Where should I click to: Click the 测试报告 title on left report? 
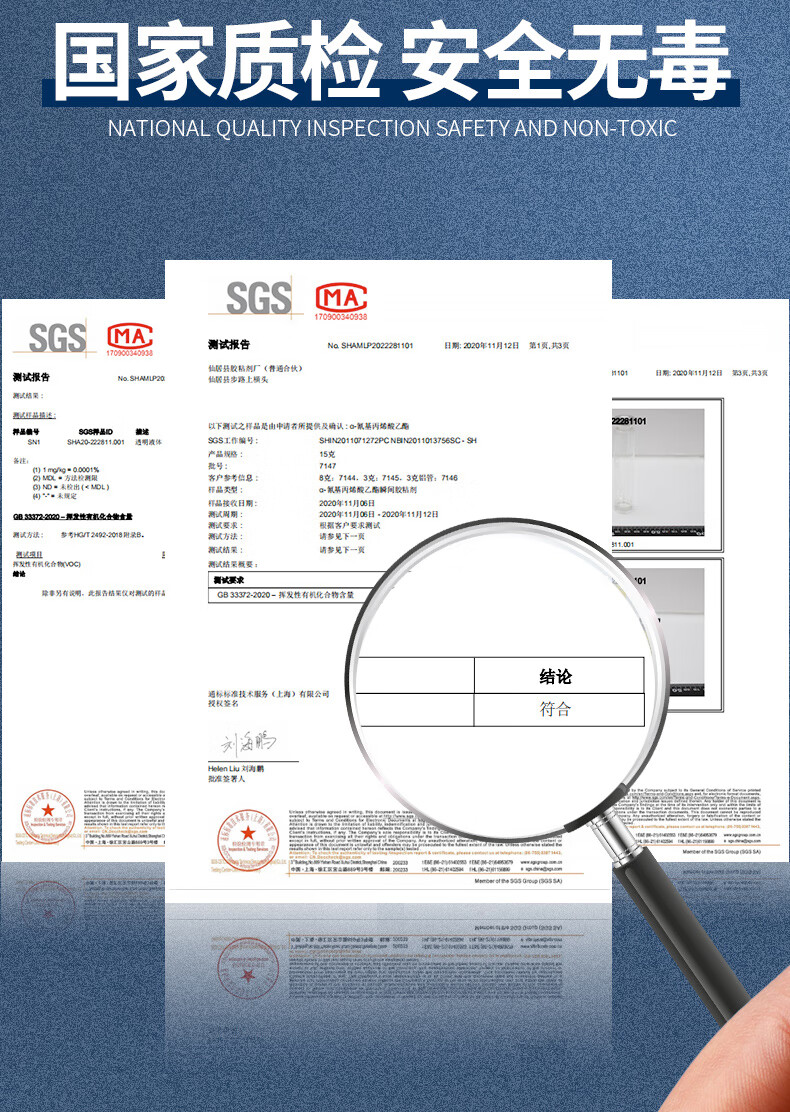(31, 377)
